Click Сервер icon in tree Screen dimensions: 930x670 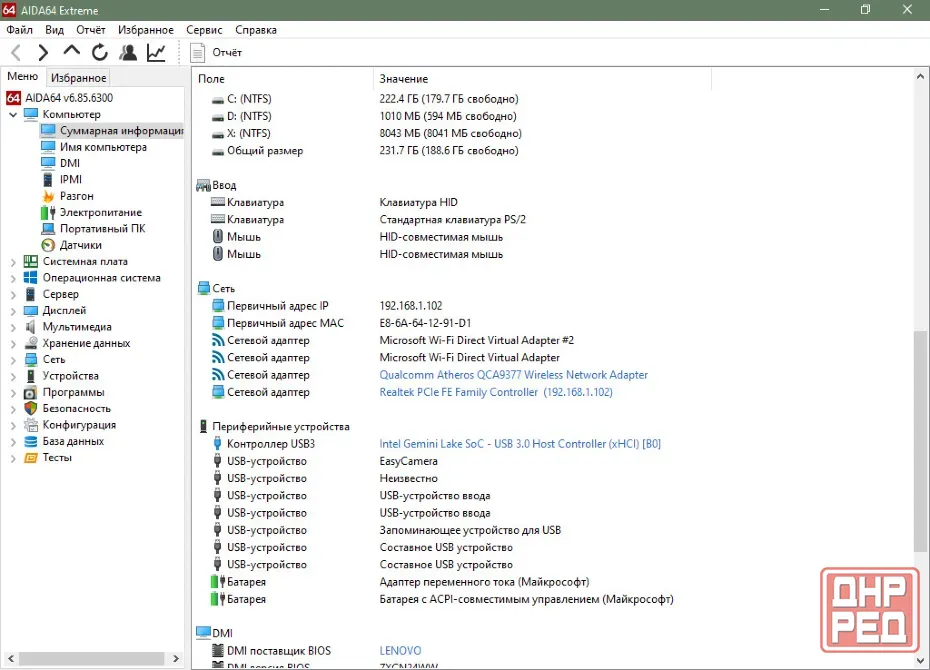coord(31,294)
